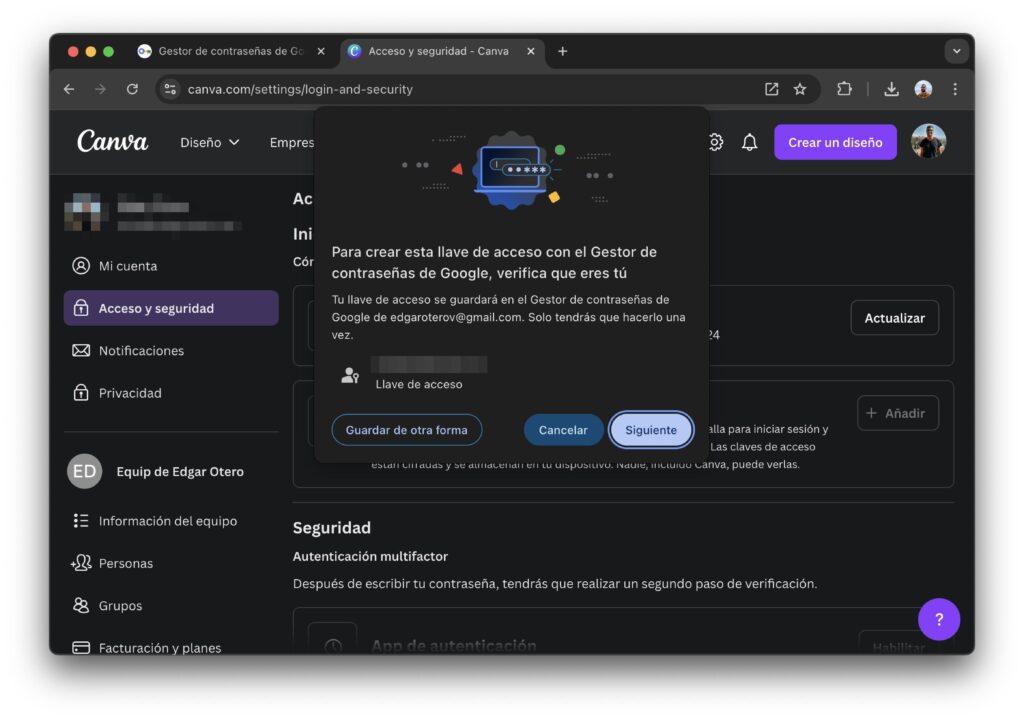
Task: Go back in browser history
Action: (69, 89)
